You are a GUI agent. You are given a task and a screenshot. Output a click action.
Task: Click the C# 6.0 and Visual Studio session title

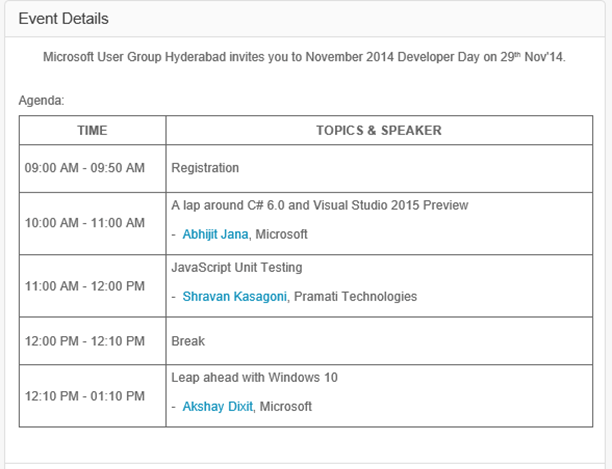tap(320, 205)
